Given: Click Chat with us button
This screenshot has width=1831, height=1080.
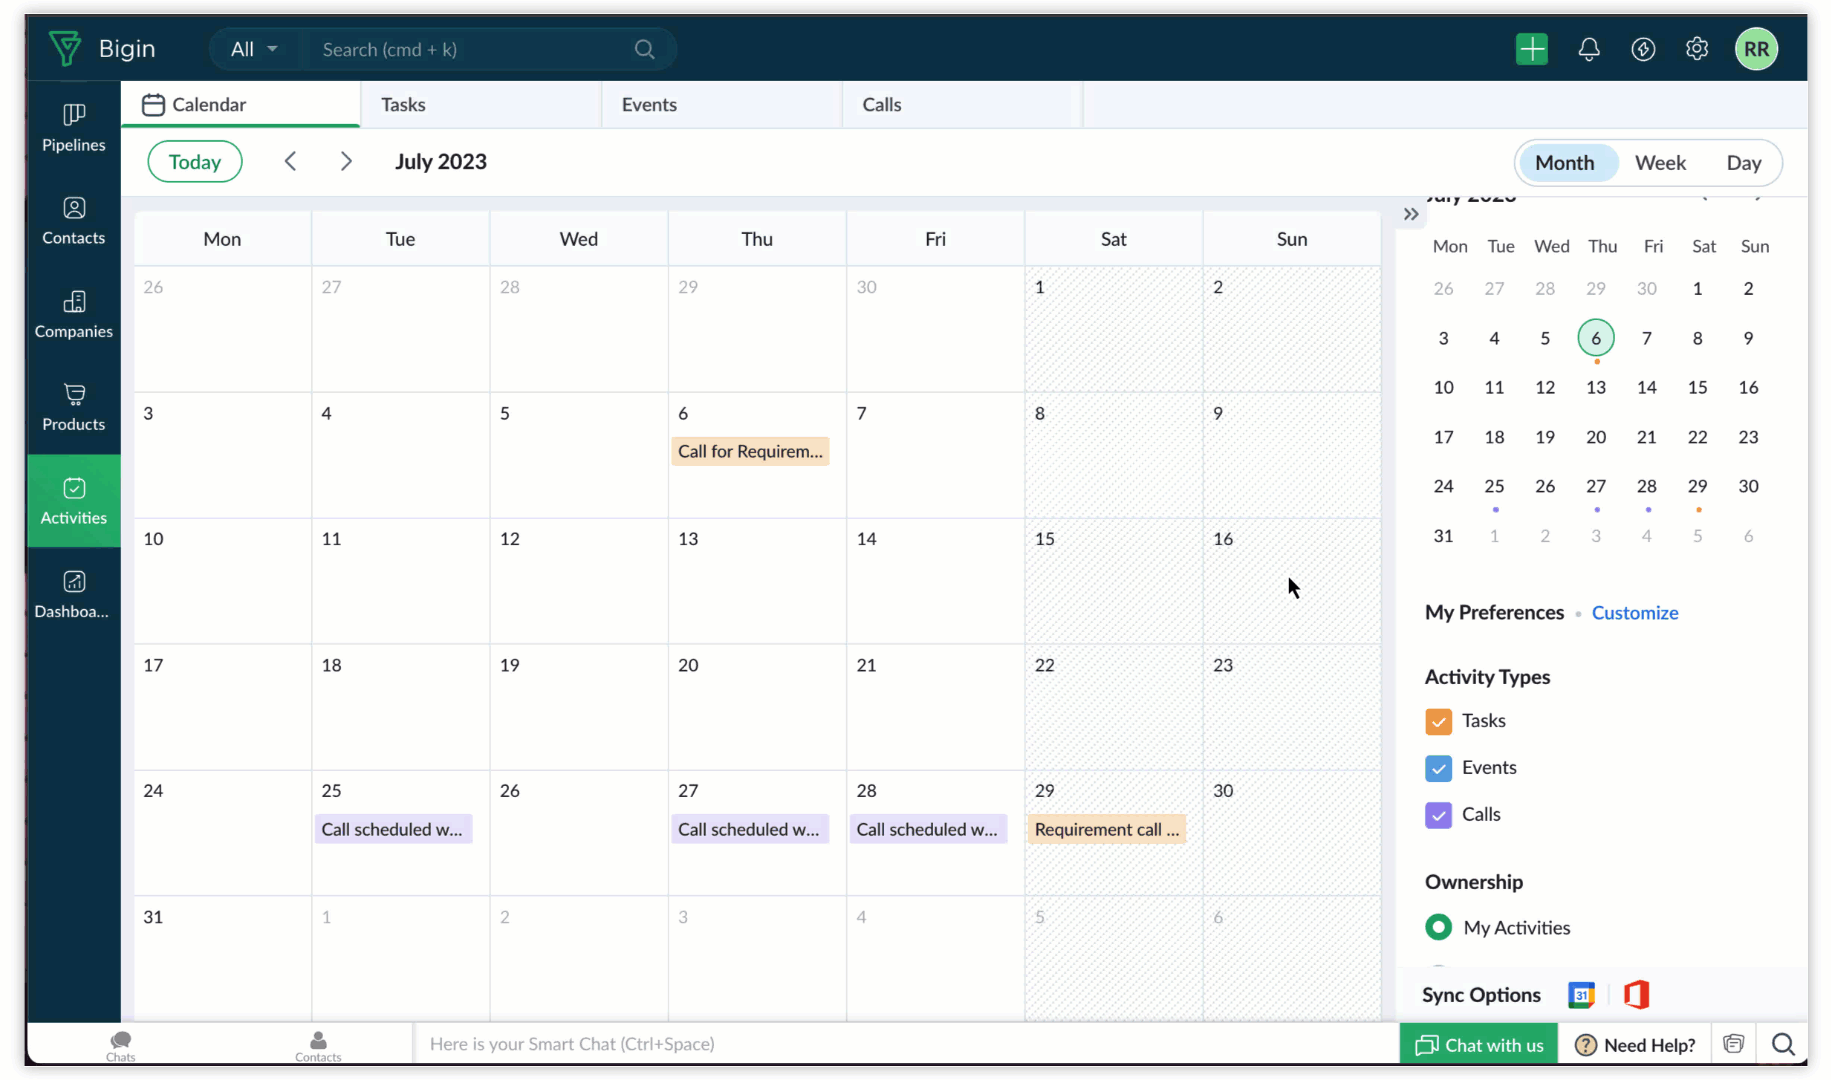Looking at the screenshot, I should [1478, 1045].
